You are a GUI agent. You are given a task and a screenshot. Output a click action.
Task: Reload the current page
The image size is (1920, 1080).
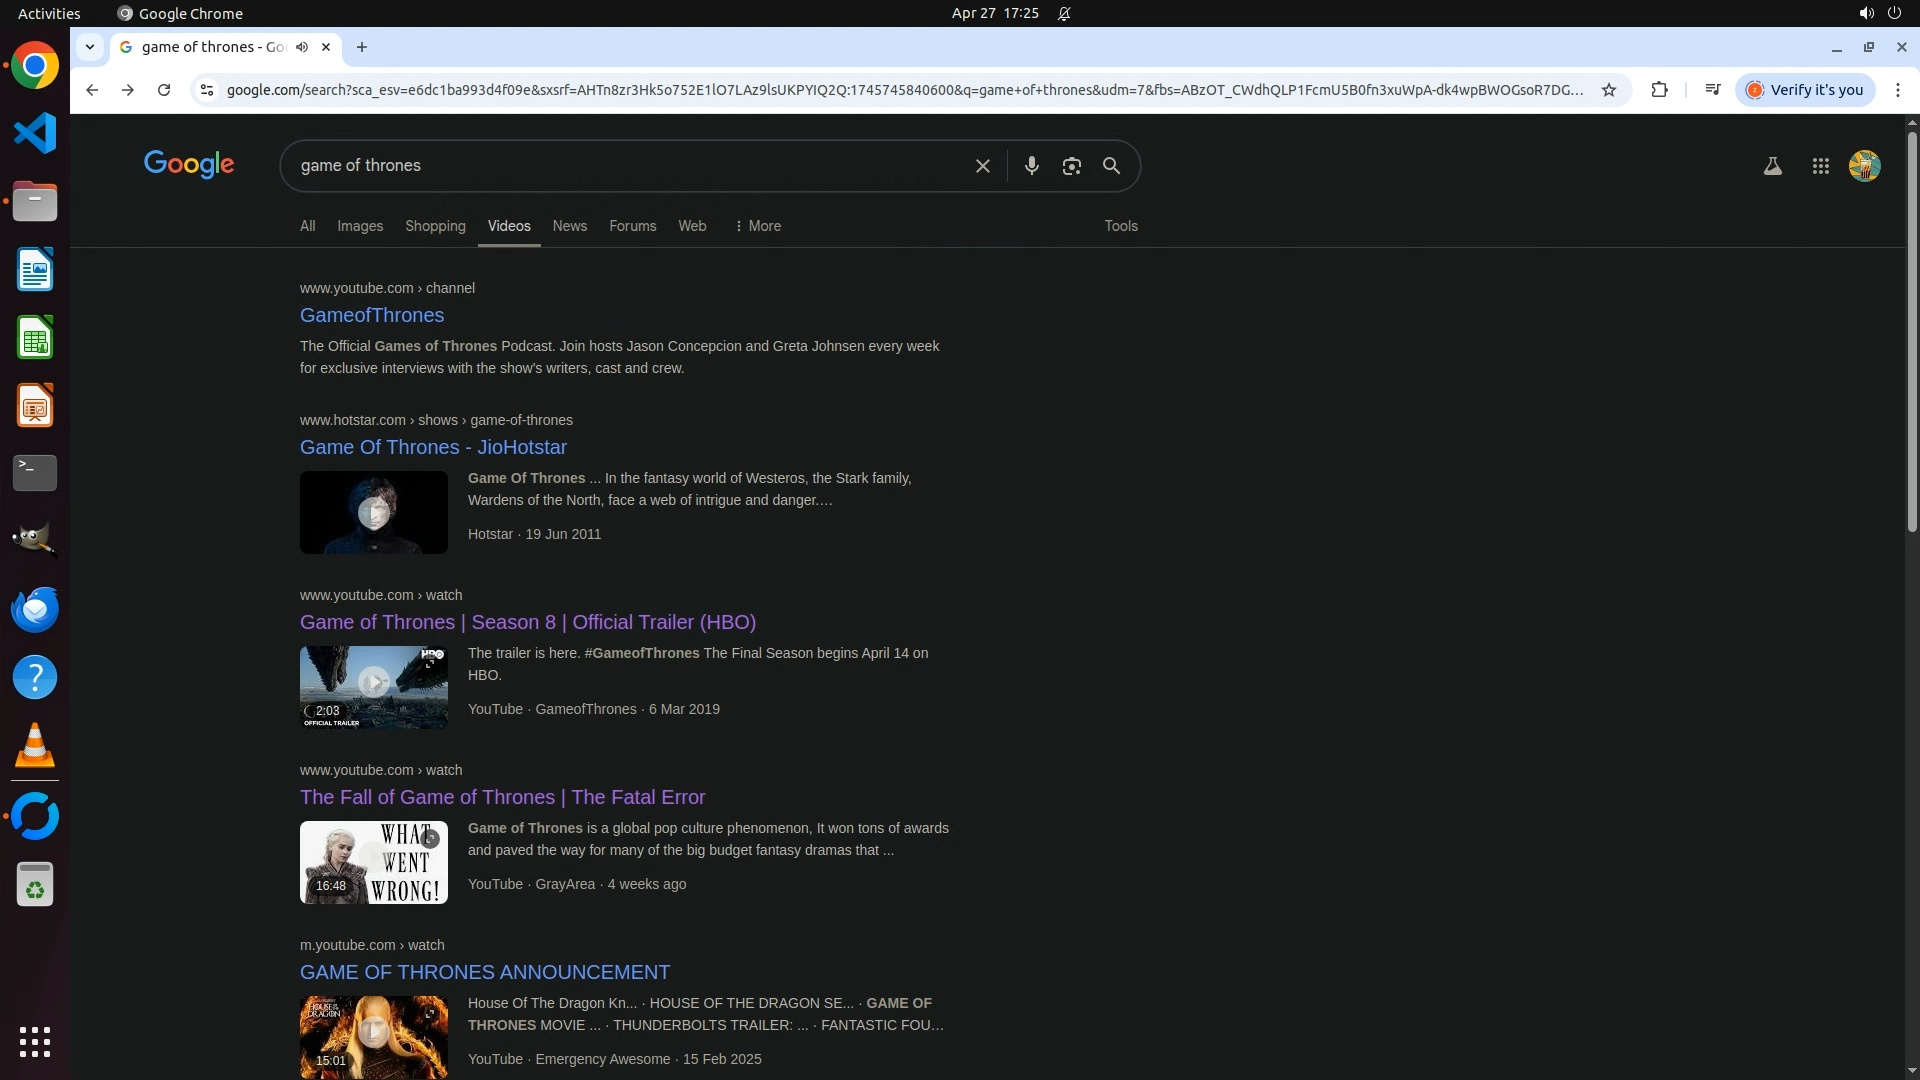click(164, 90)
